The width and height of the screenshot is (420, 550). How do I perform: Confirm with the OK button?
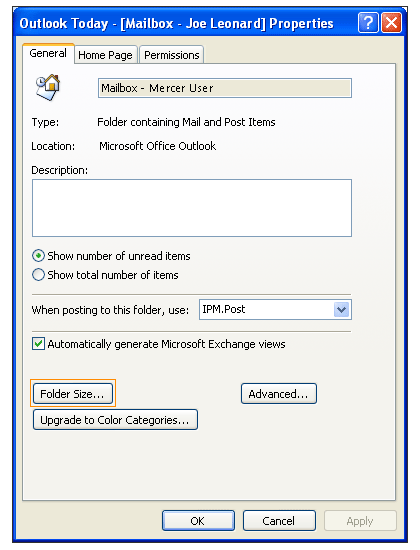198,521
